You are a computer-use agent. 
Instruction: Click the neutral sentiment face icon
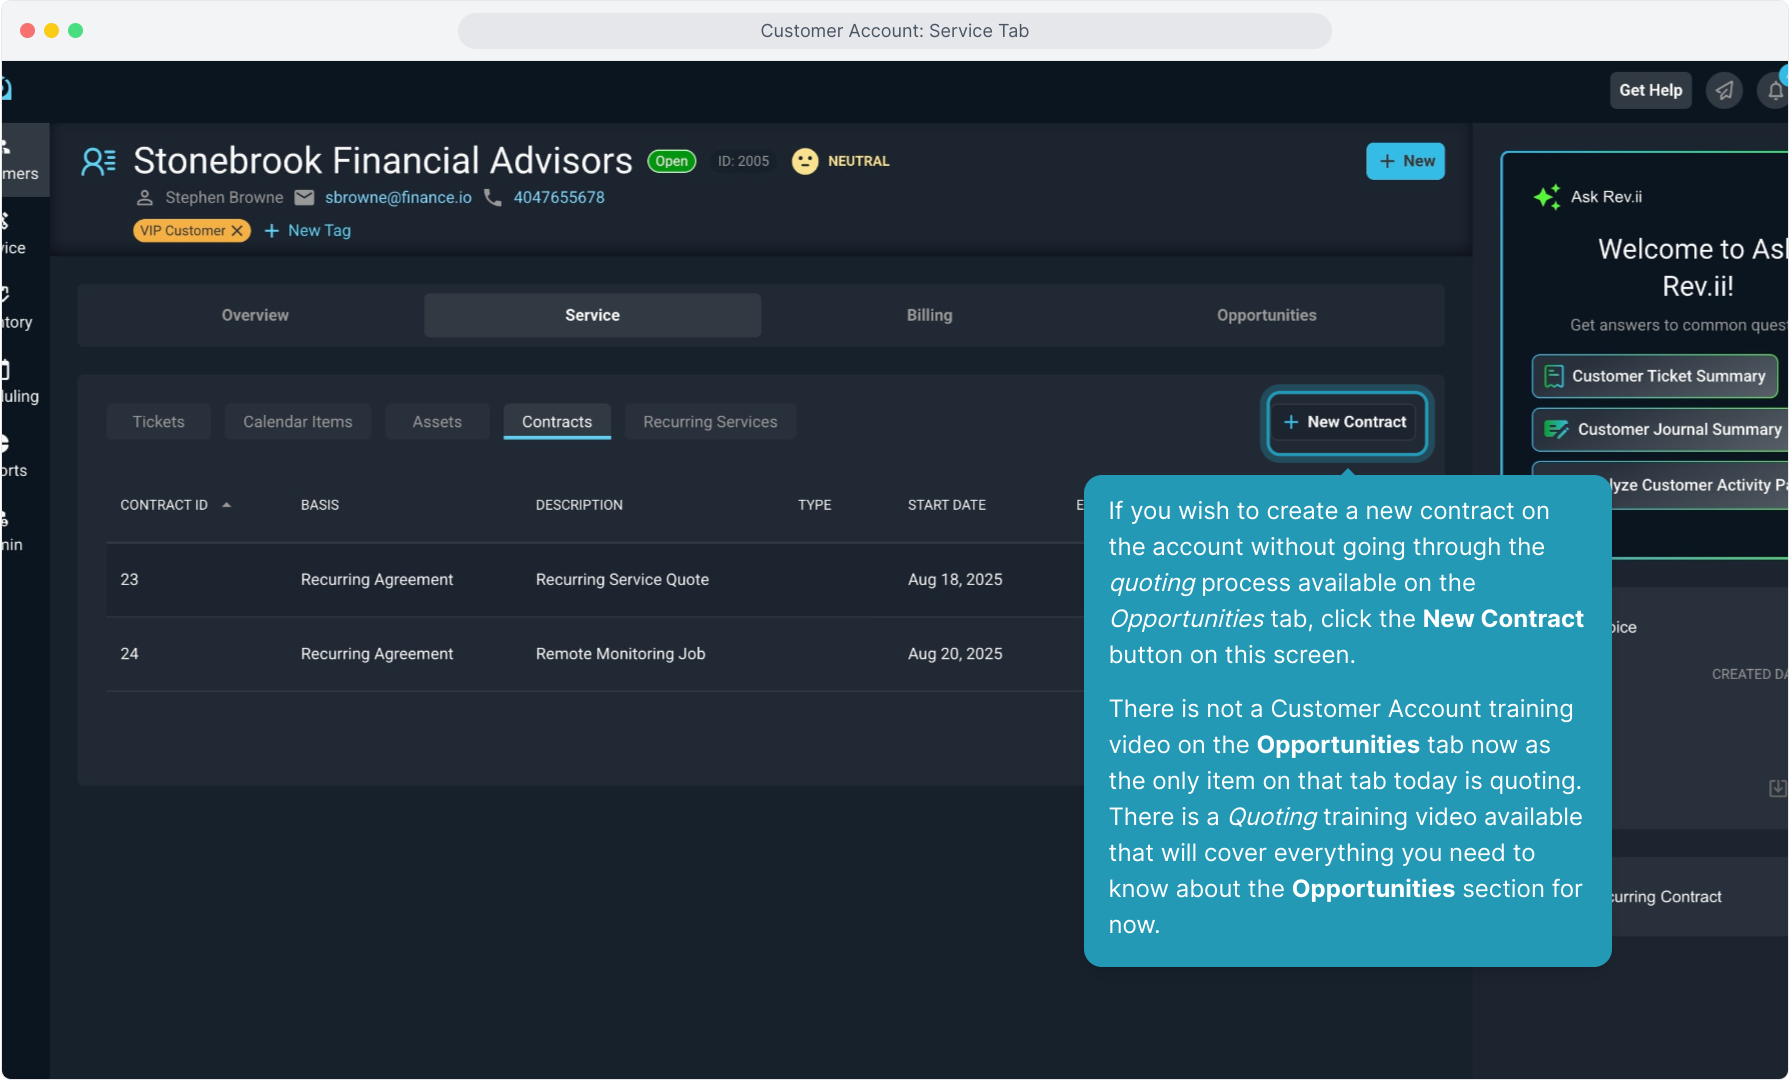tap(804, 161)
